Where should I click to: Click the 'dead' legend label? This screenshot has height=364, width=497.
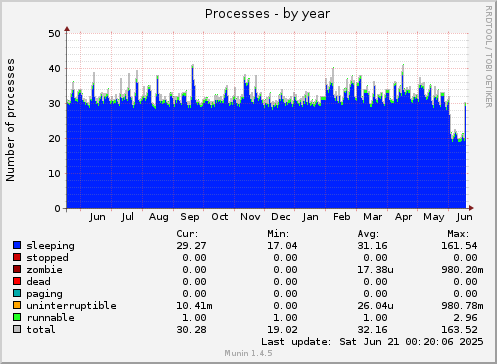coord(39,282)
